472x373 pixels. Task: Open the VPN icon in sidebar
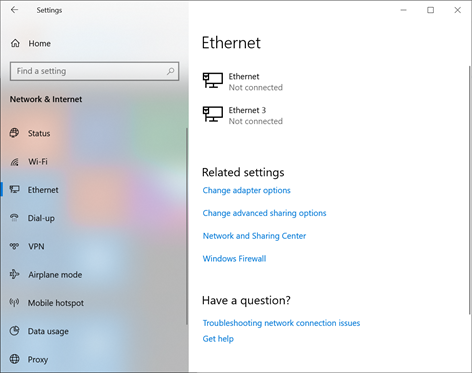coord(14,246)
